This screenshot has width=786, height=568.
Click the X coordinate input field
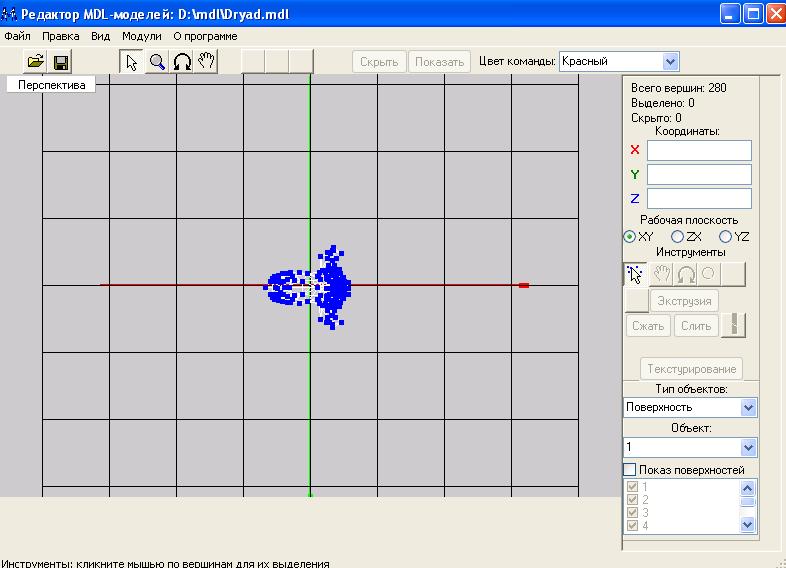pyautogui.click(x=699, y=150)
